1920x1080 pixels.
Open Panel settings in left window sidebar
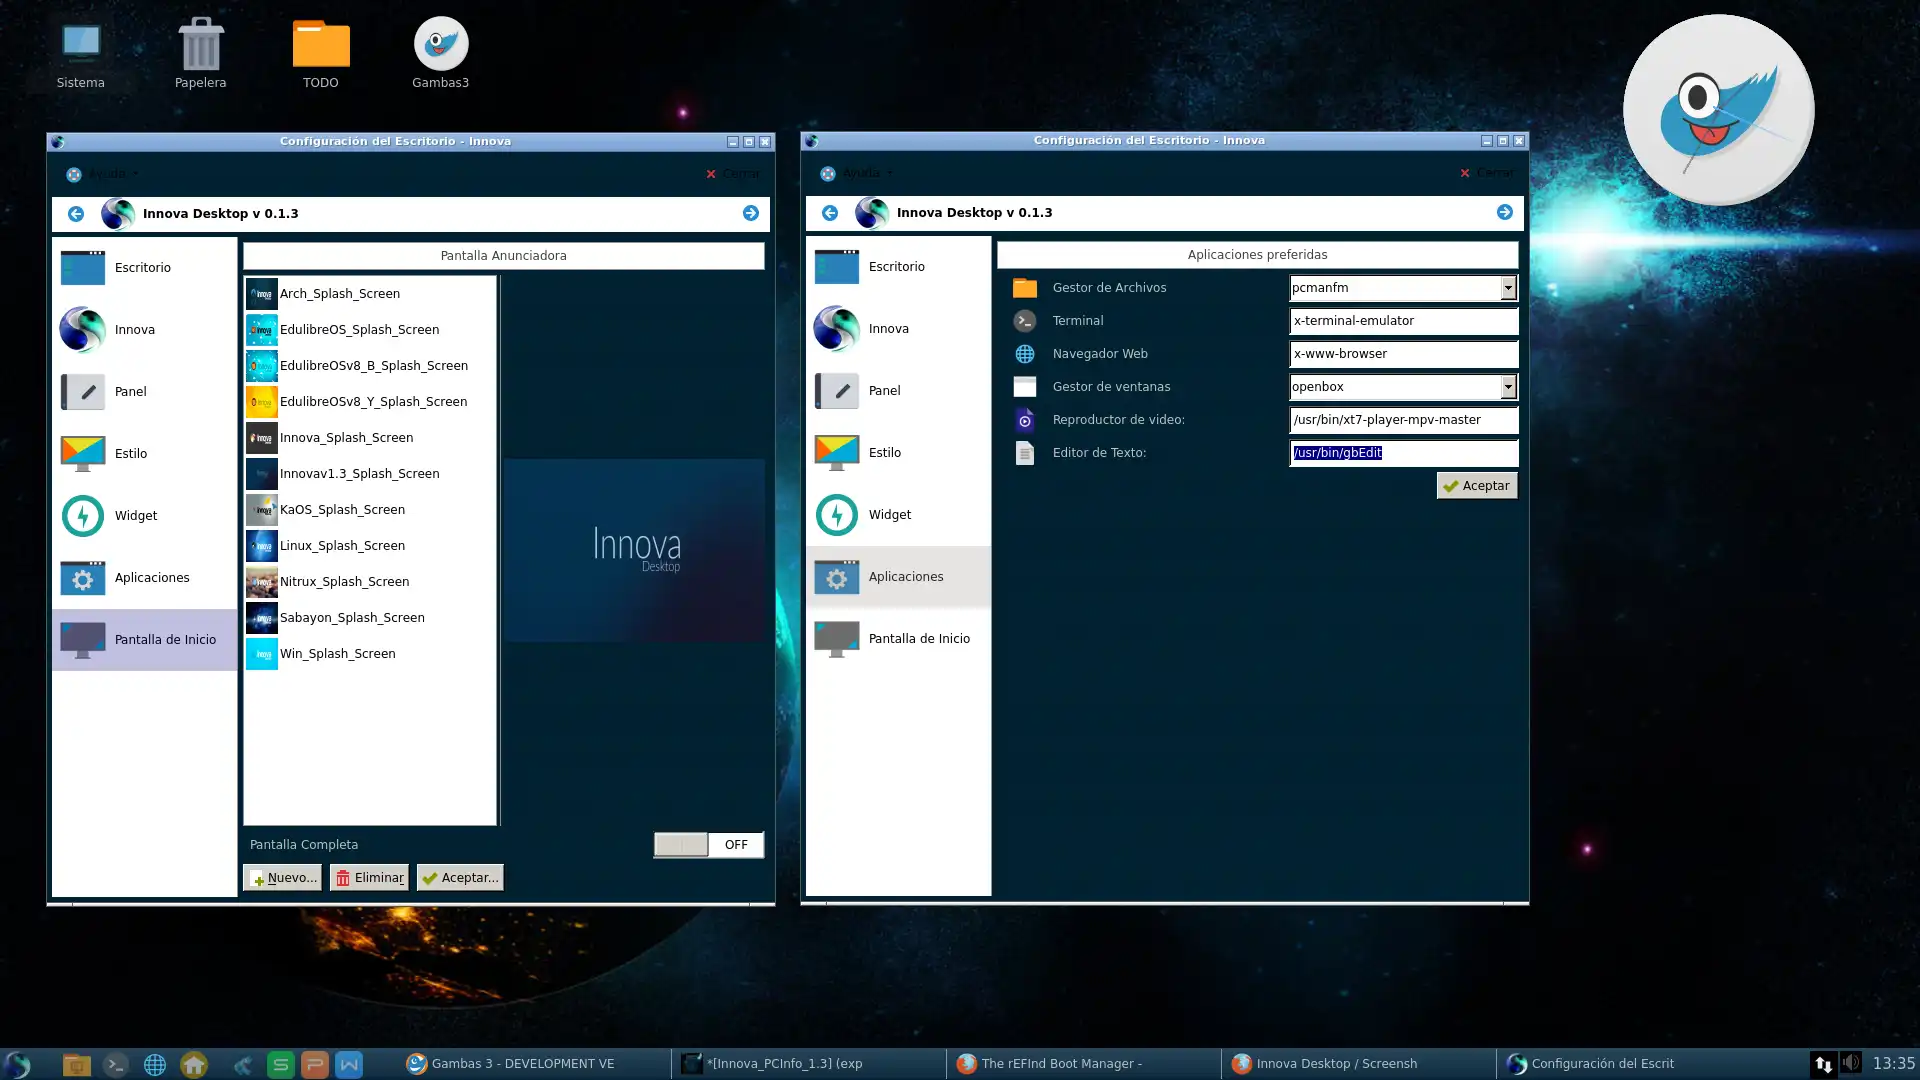tap(130, 391)
